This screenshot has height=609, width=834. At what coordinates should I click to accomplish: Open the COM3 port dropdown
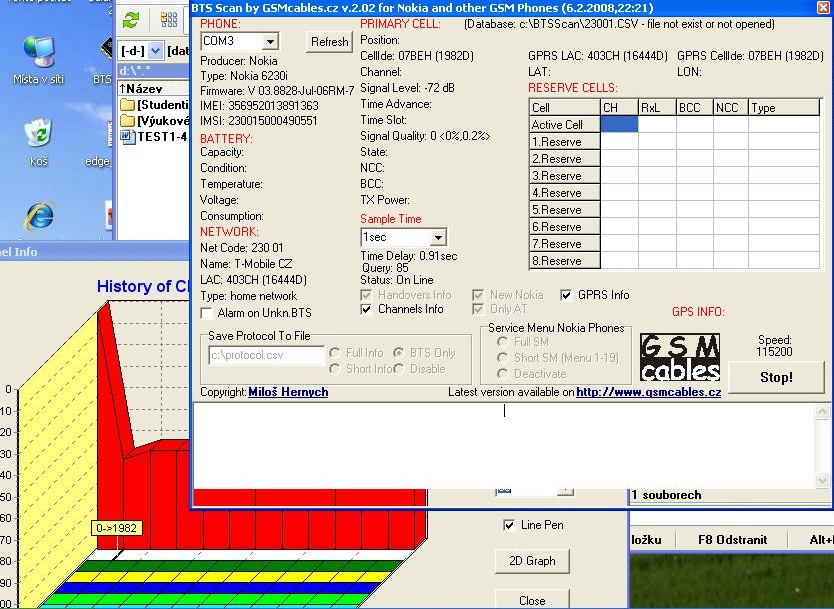coord(270,41)
